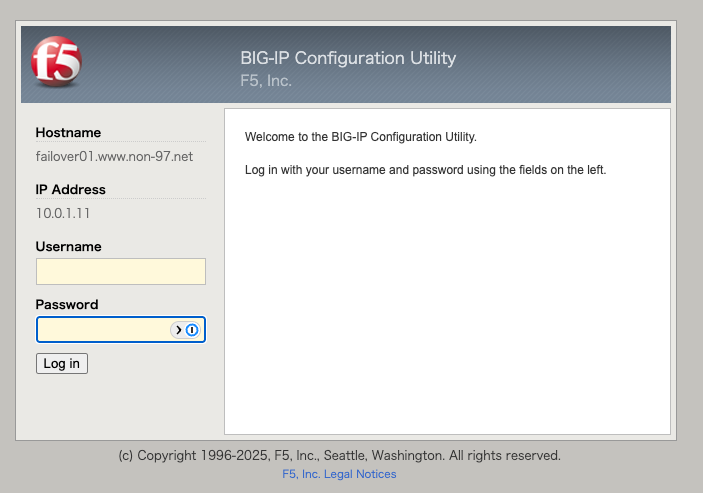The width and height of the screenshot is (703, 493).
Task: Click the red F5 logo
Action: (x=56, y=61)
